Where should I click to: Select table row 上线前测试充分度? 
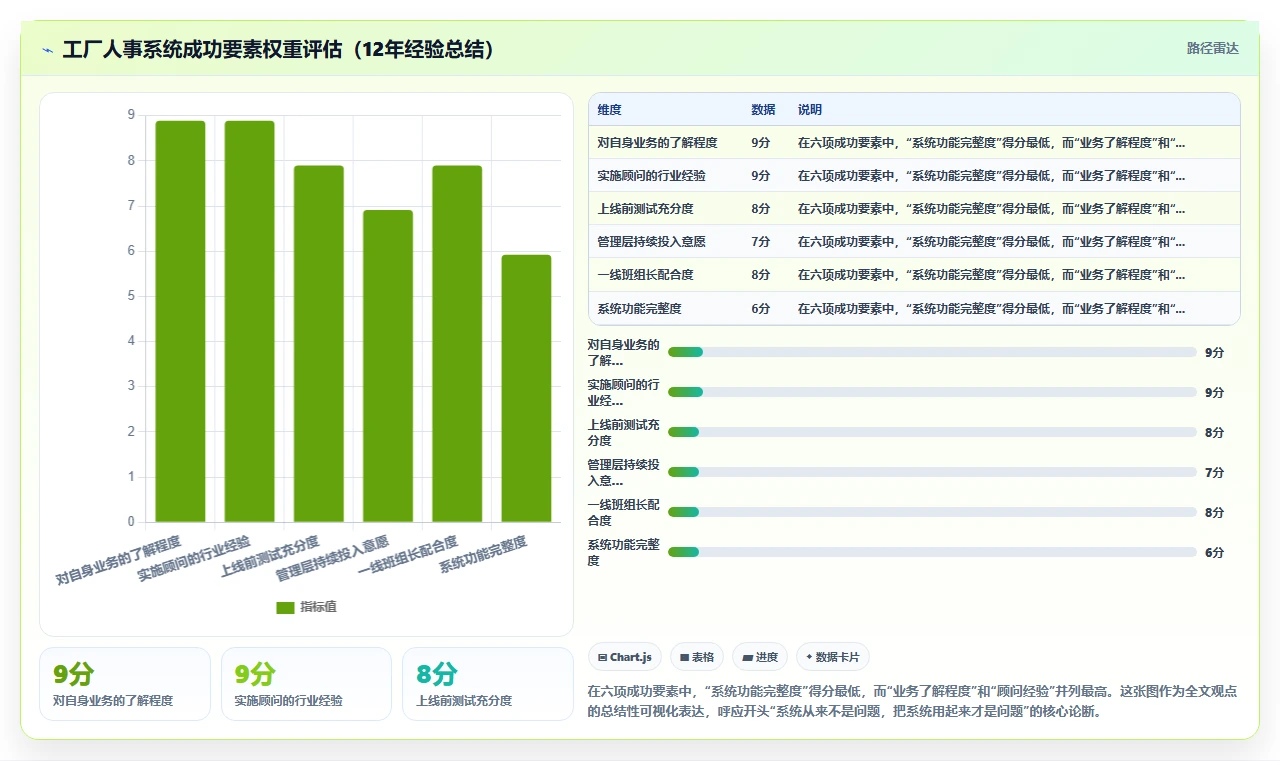(x=914, y=209)
